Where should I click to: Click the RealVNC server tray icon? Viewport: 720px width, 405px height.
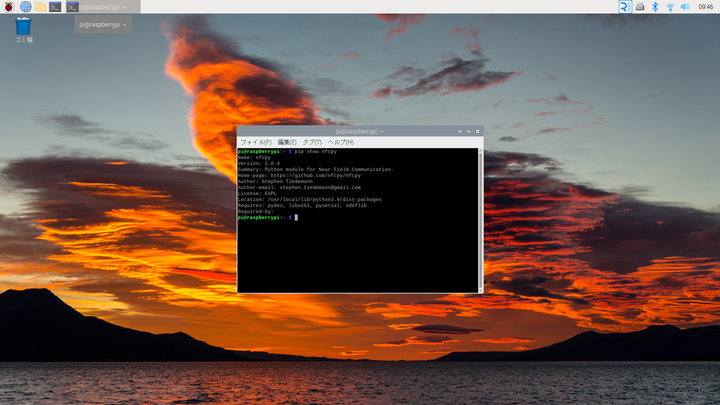[625, 6]
